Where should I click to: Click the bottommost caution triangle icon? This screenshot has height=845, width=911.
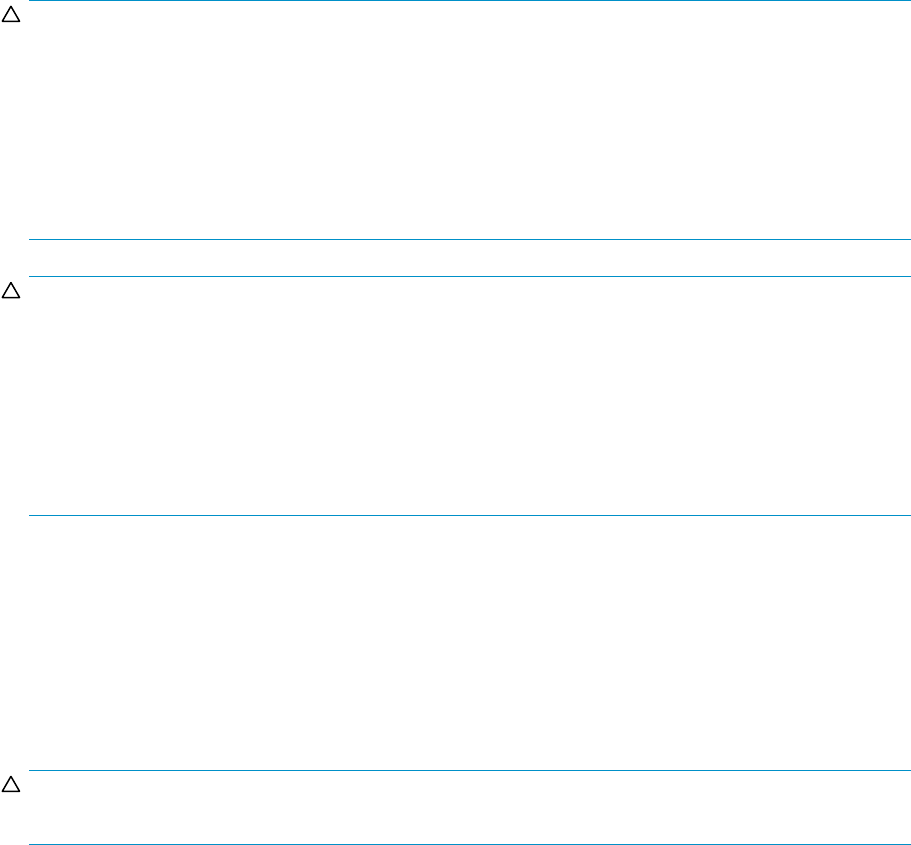point(11,785)
